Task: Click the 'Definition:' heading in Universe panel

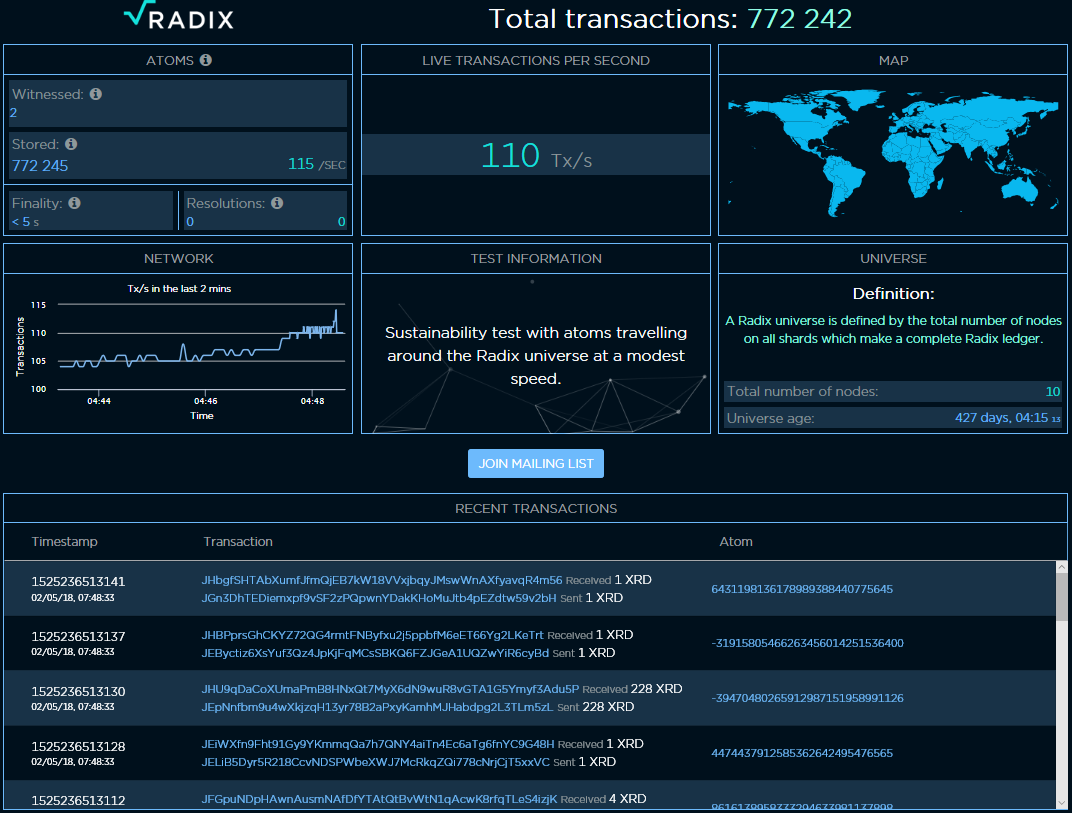Action: pos(893,293)
